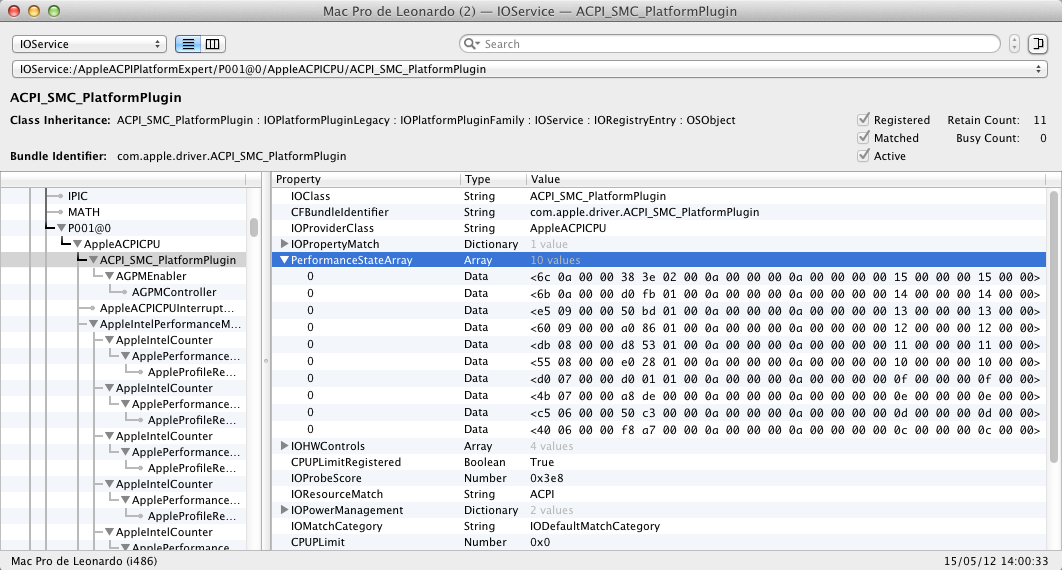Select the CFBundleIdentifier property row
The width and height of the screenshot is (1062, 570).
(x=659, y=212)
